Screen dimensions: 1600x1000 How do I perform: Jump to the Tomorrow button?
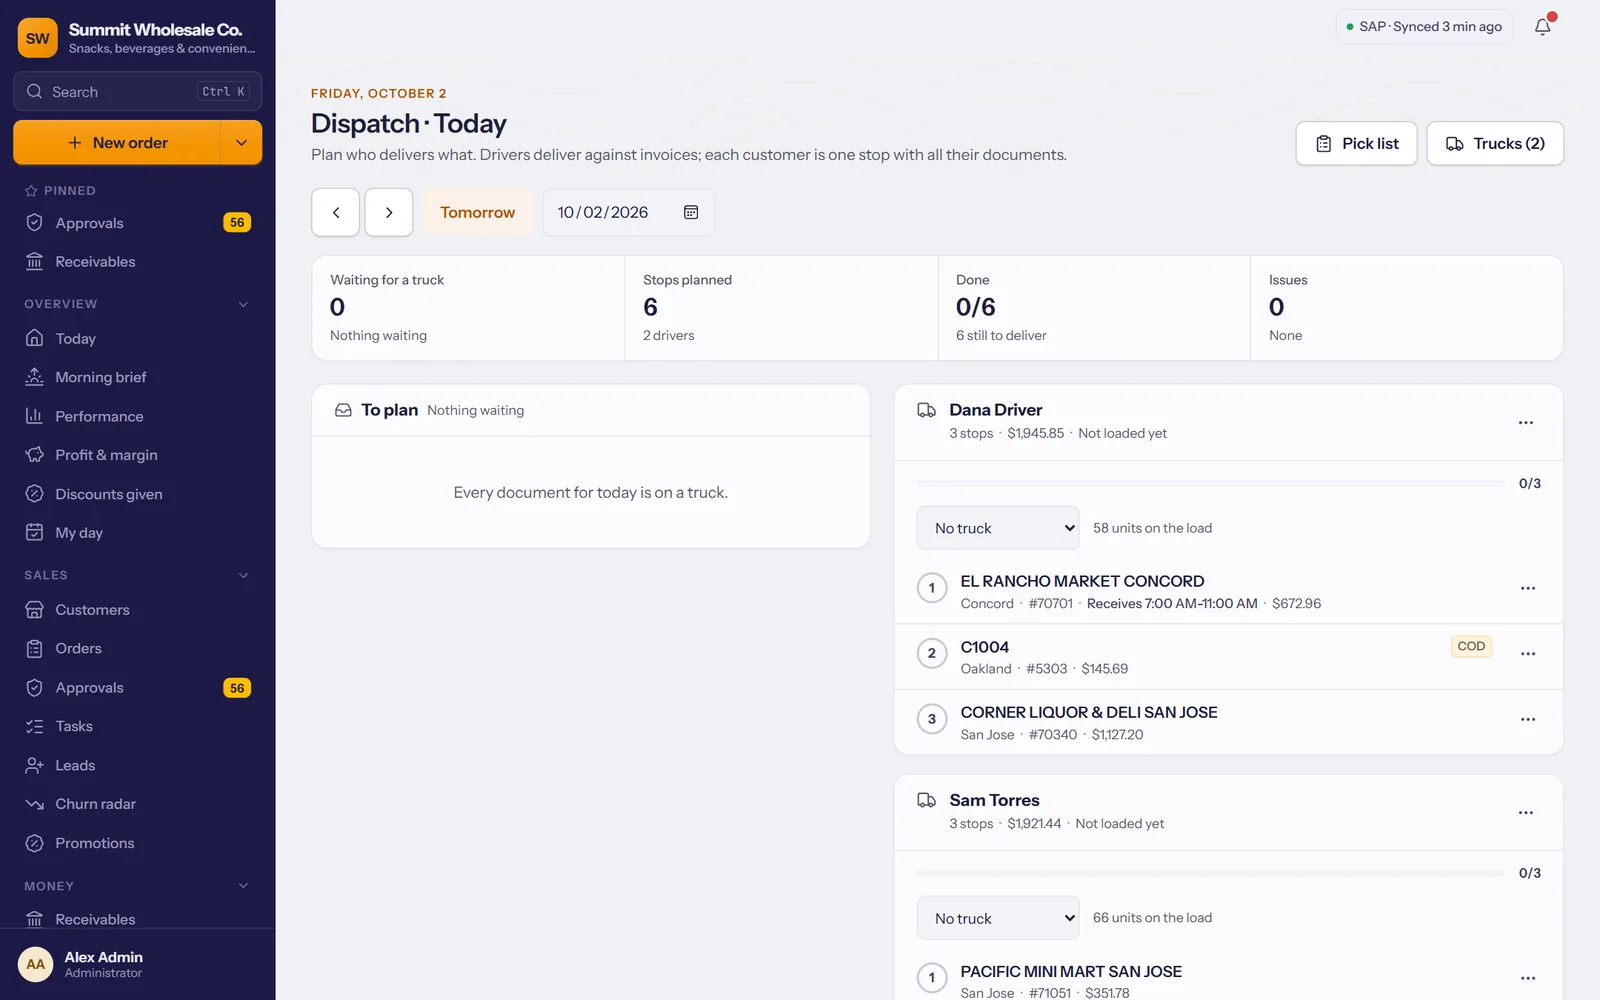point(478,212)
